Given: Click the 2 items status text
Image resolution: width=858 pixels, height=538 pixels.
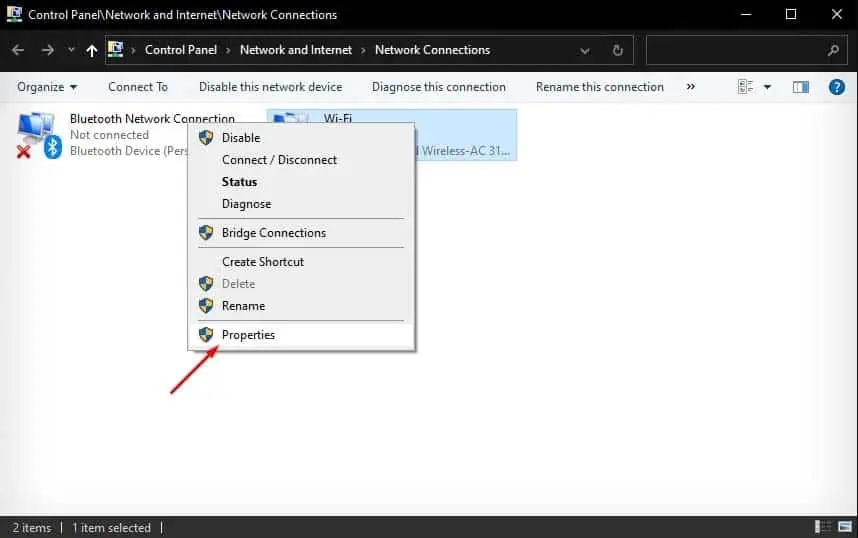Looking at the screenshot, I should [x=32, y=528].
